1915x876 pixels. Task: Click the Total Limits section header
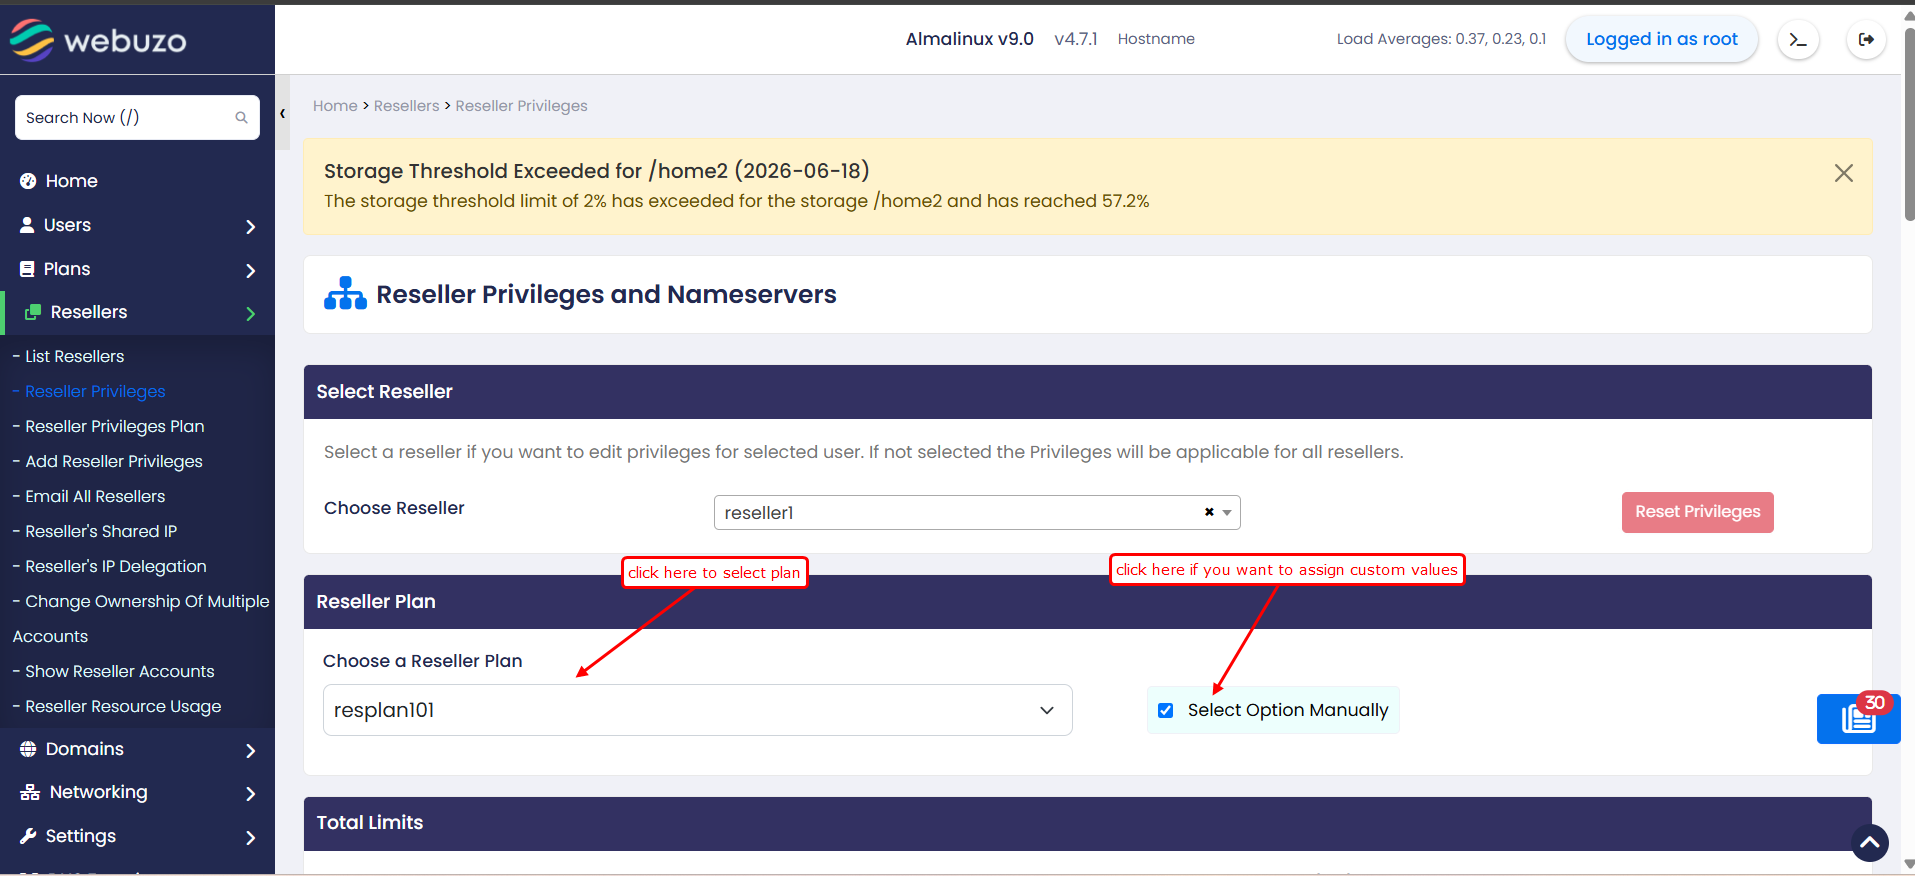tap(1087, 823)
